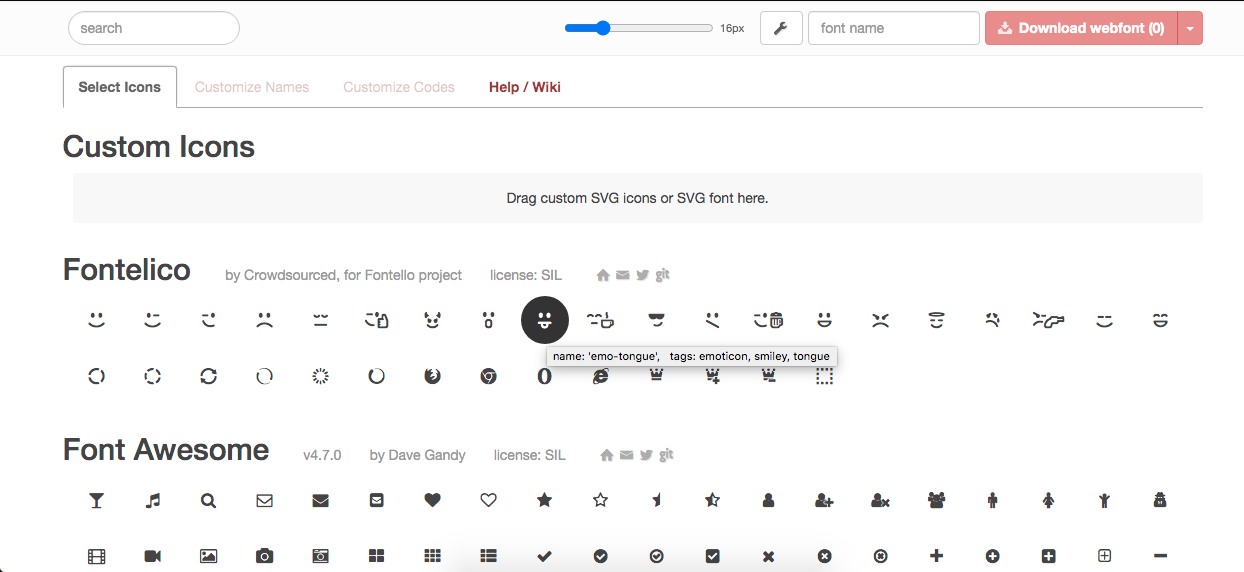Screen dimensions: 1244x572
Task: Select the single user icon
Action: pyautogui.click(x=769, y=500)
